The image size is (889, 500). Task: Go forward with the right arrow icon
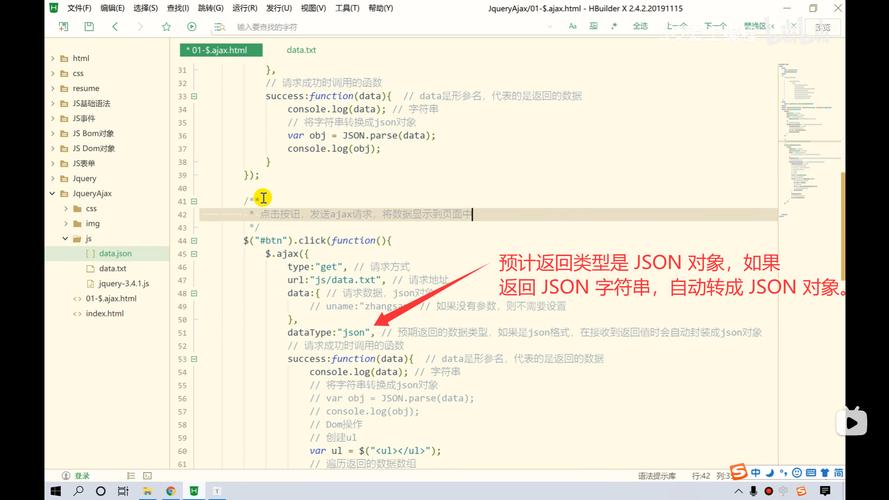(x=140, y=27)
